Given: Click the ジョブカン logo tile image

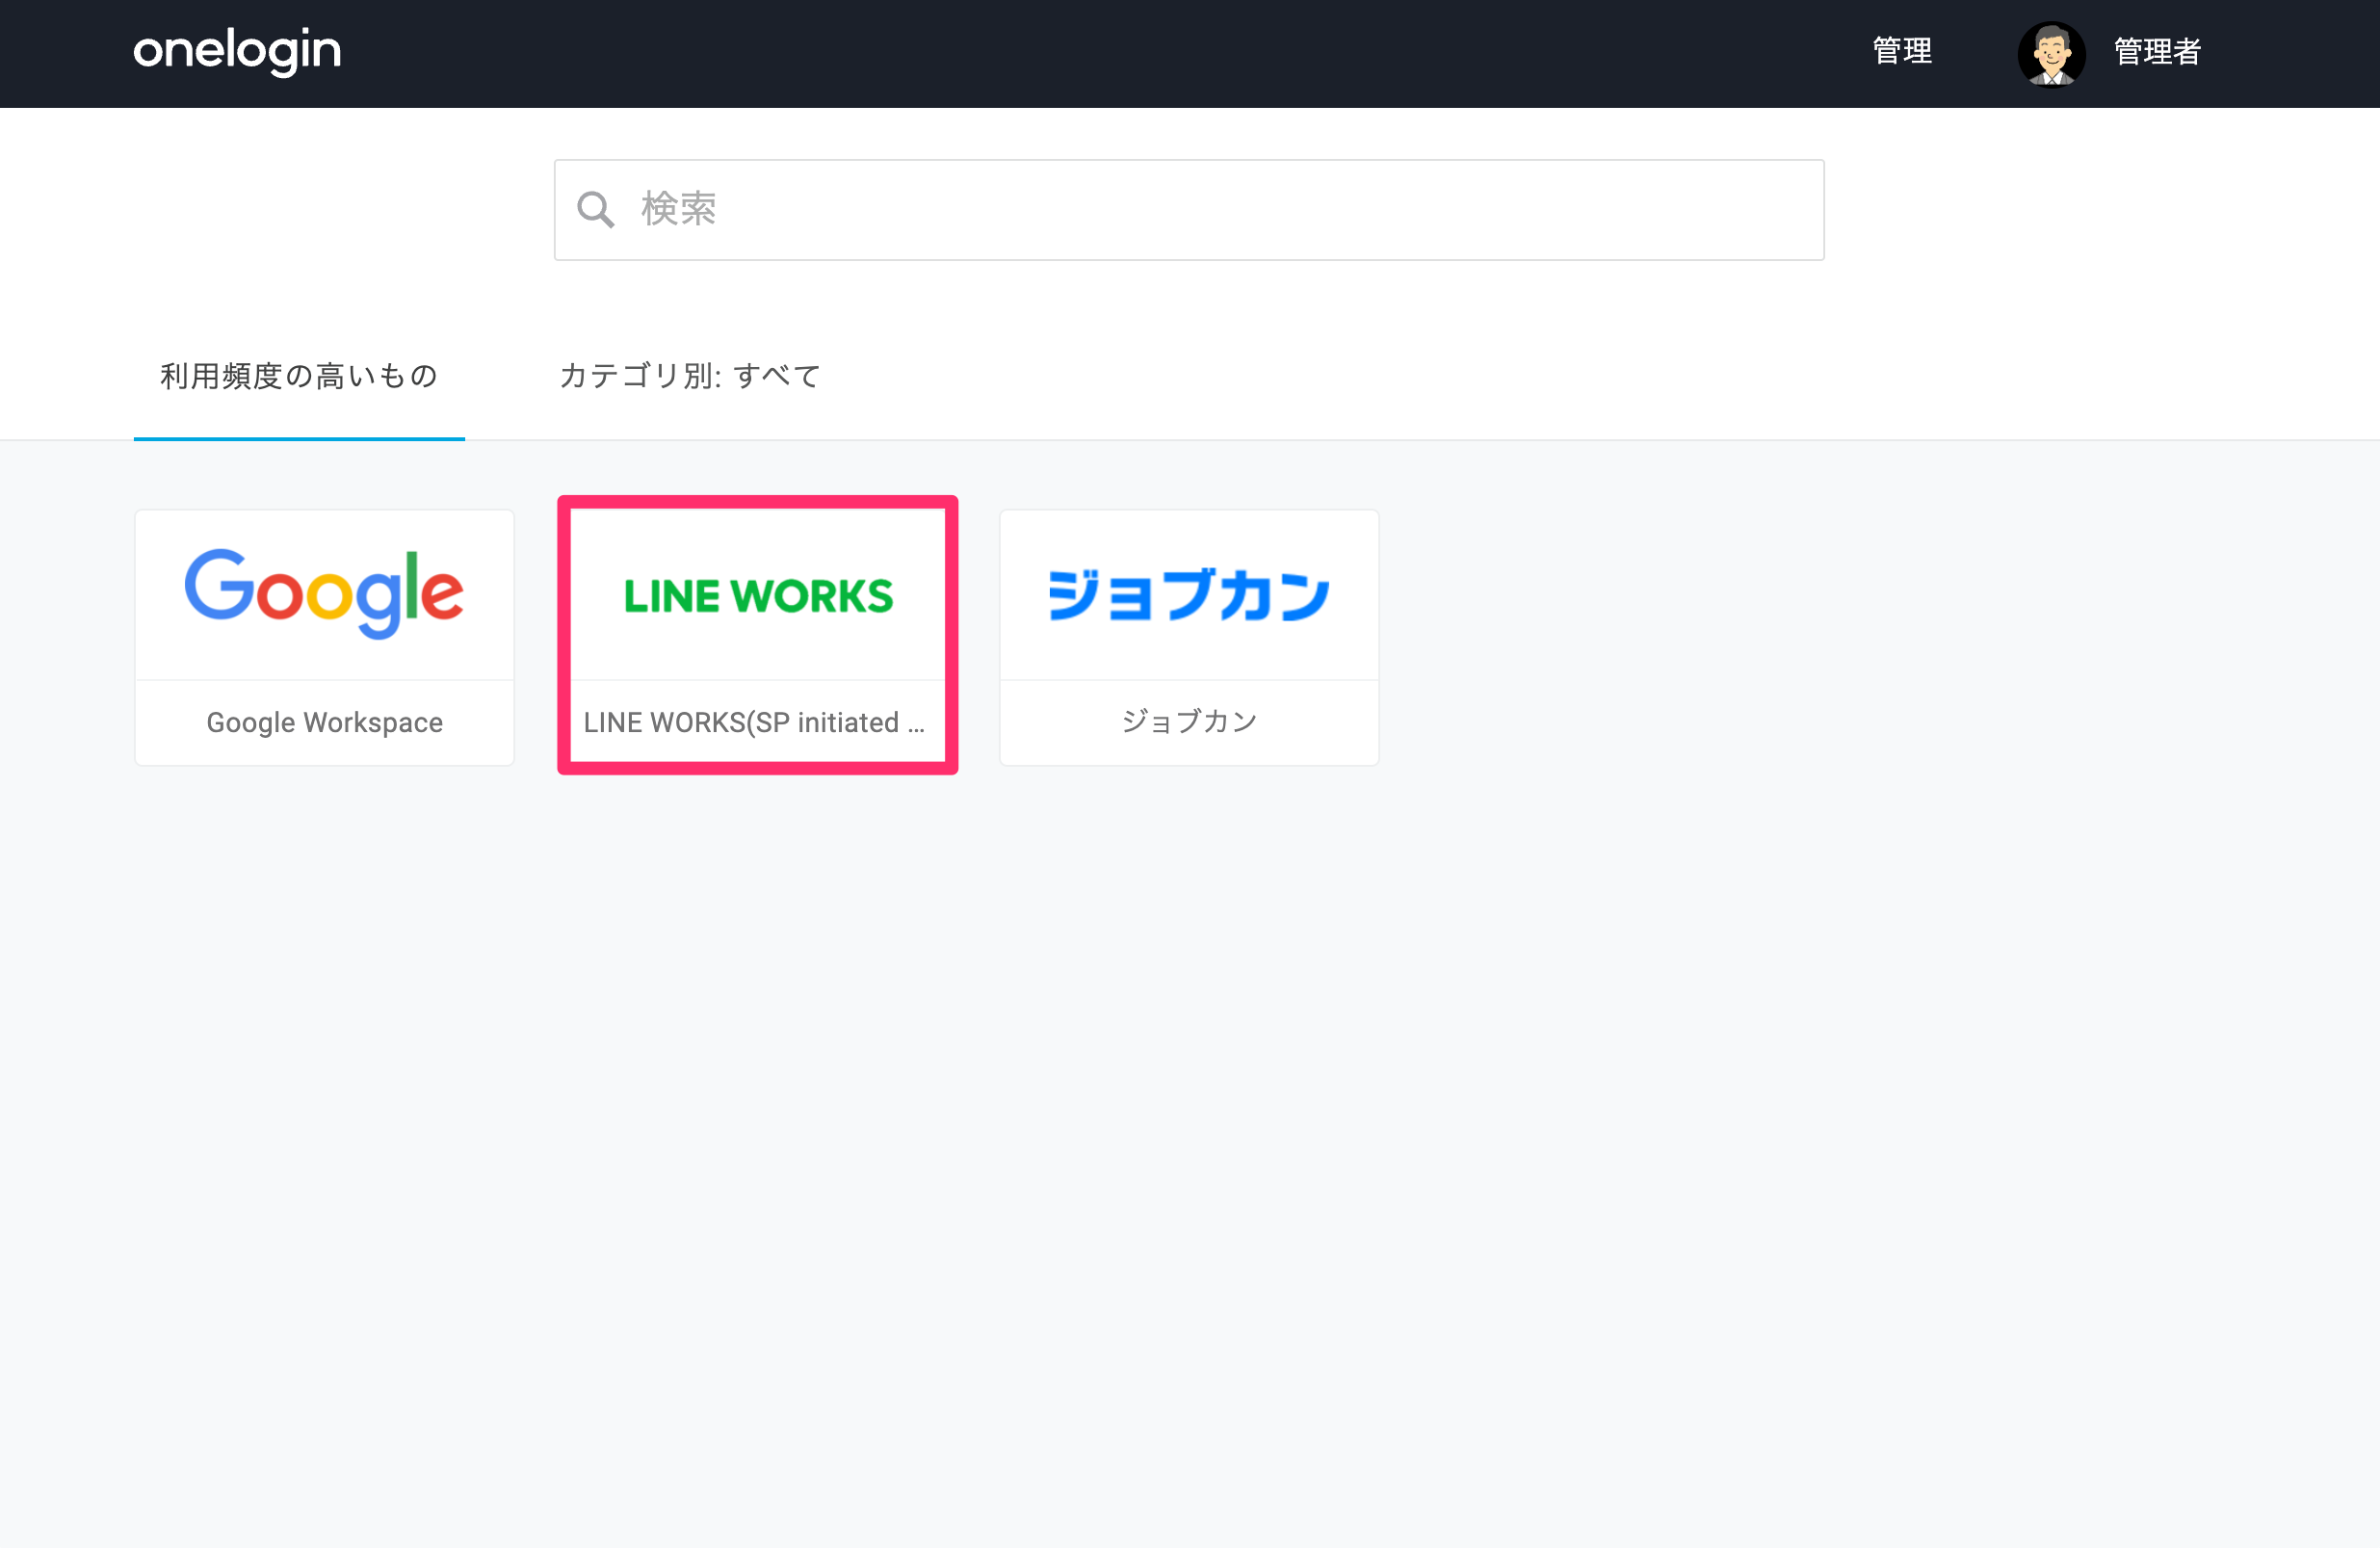Looking at the screenshot, I should coord(1189,594).
